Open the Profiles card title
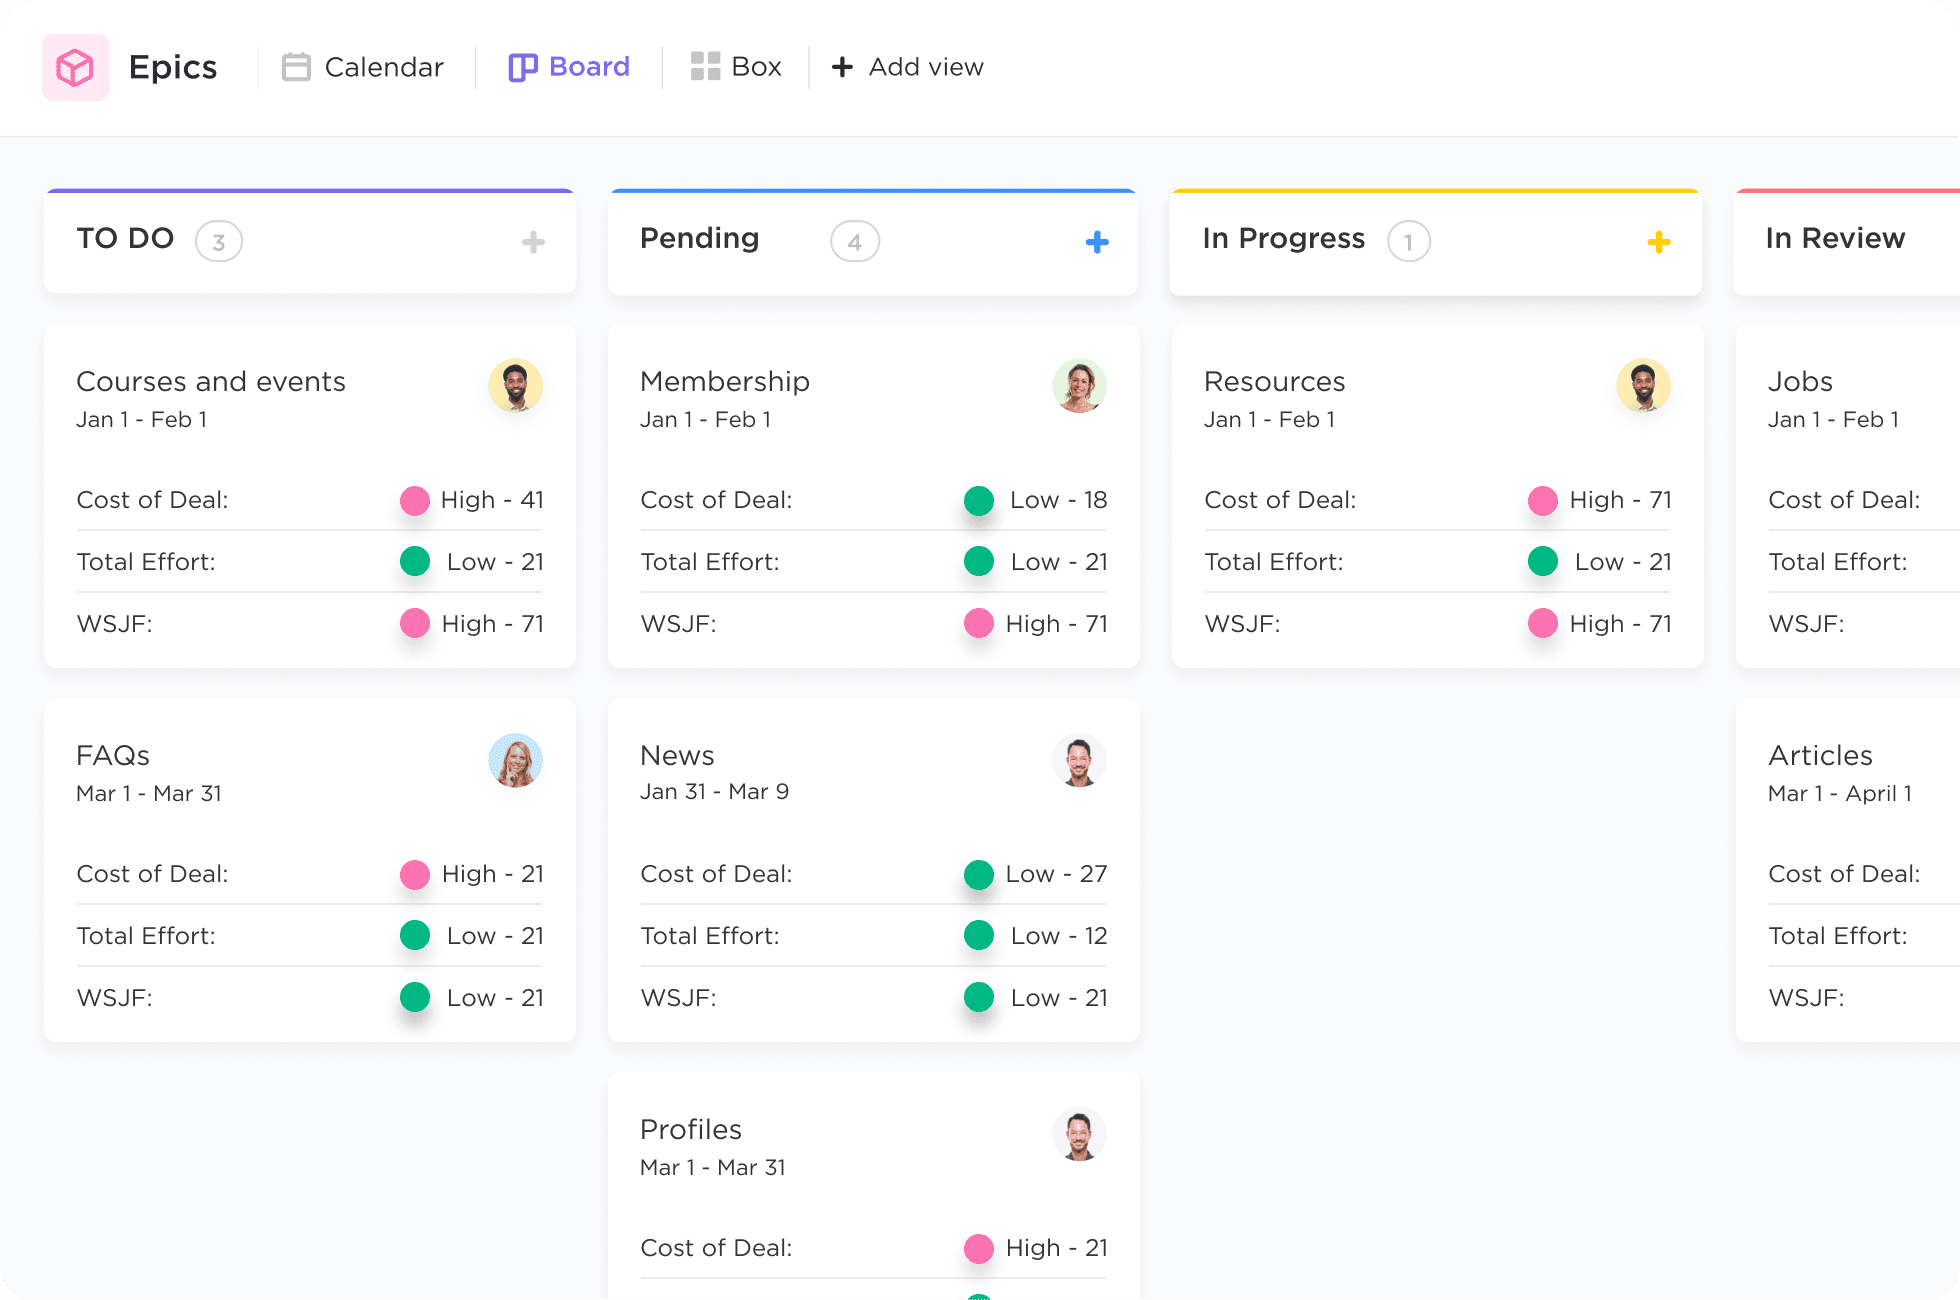This screenshot has height=1300, width=1960. coord(691,1130)
